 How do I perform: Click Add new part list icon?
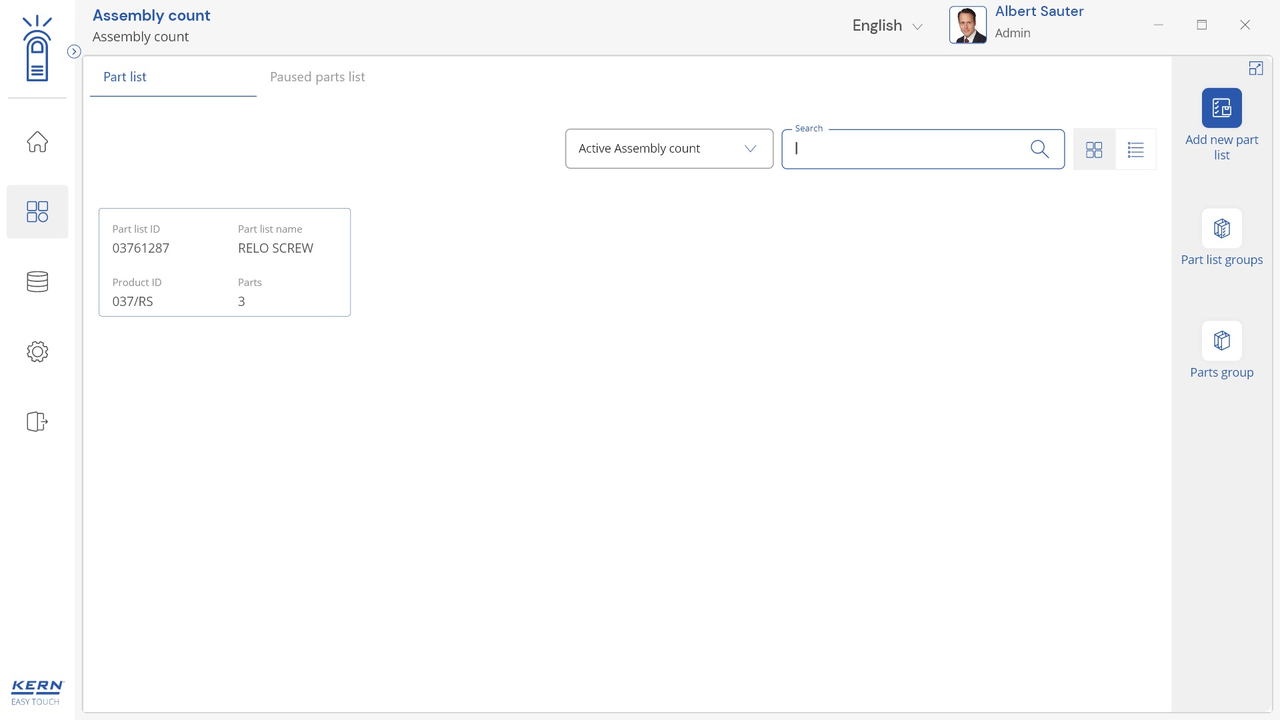[1221, 108]
